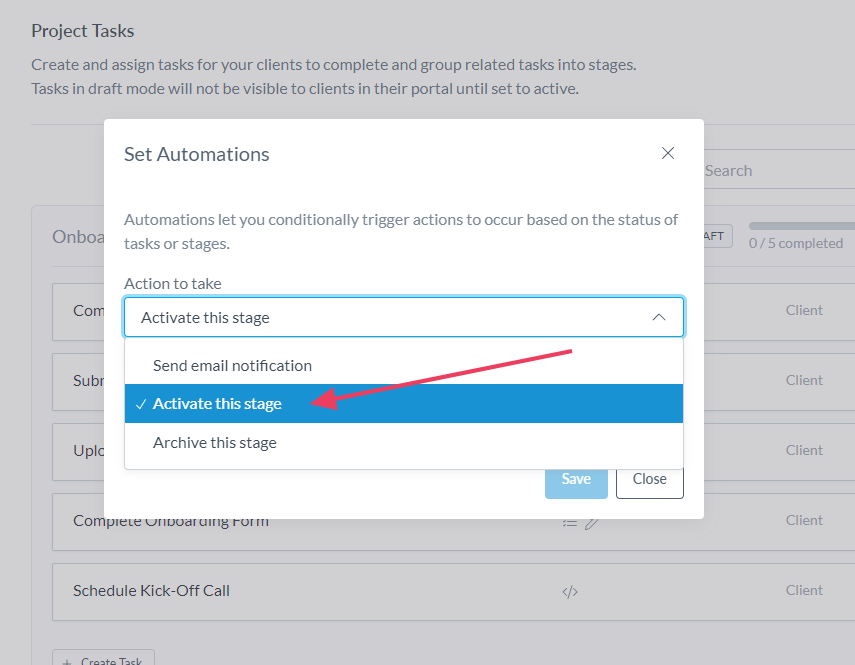The height and width of the screenshot is (665, 855).
Task: Click the DRAFT status badge
Action: [717, 236]
